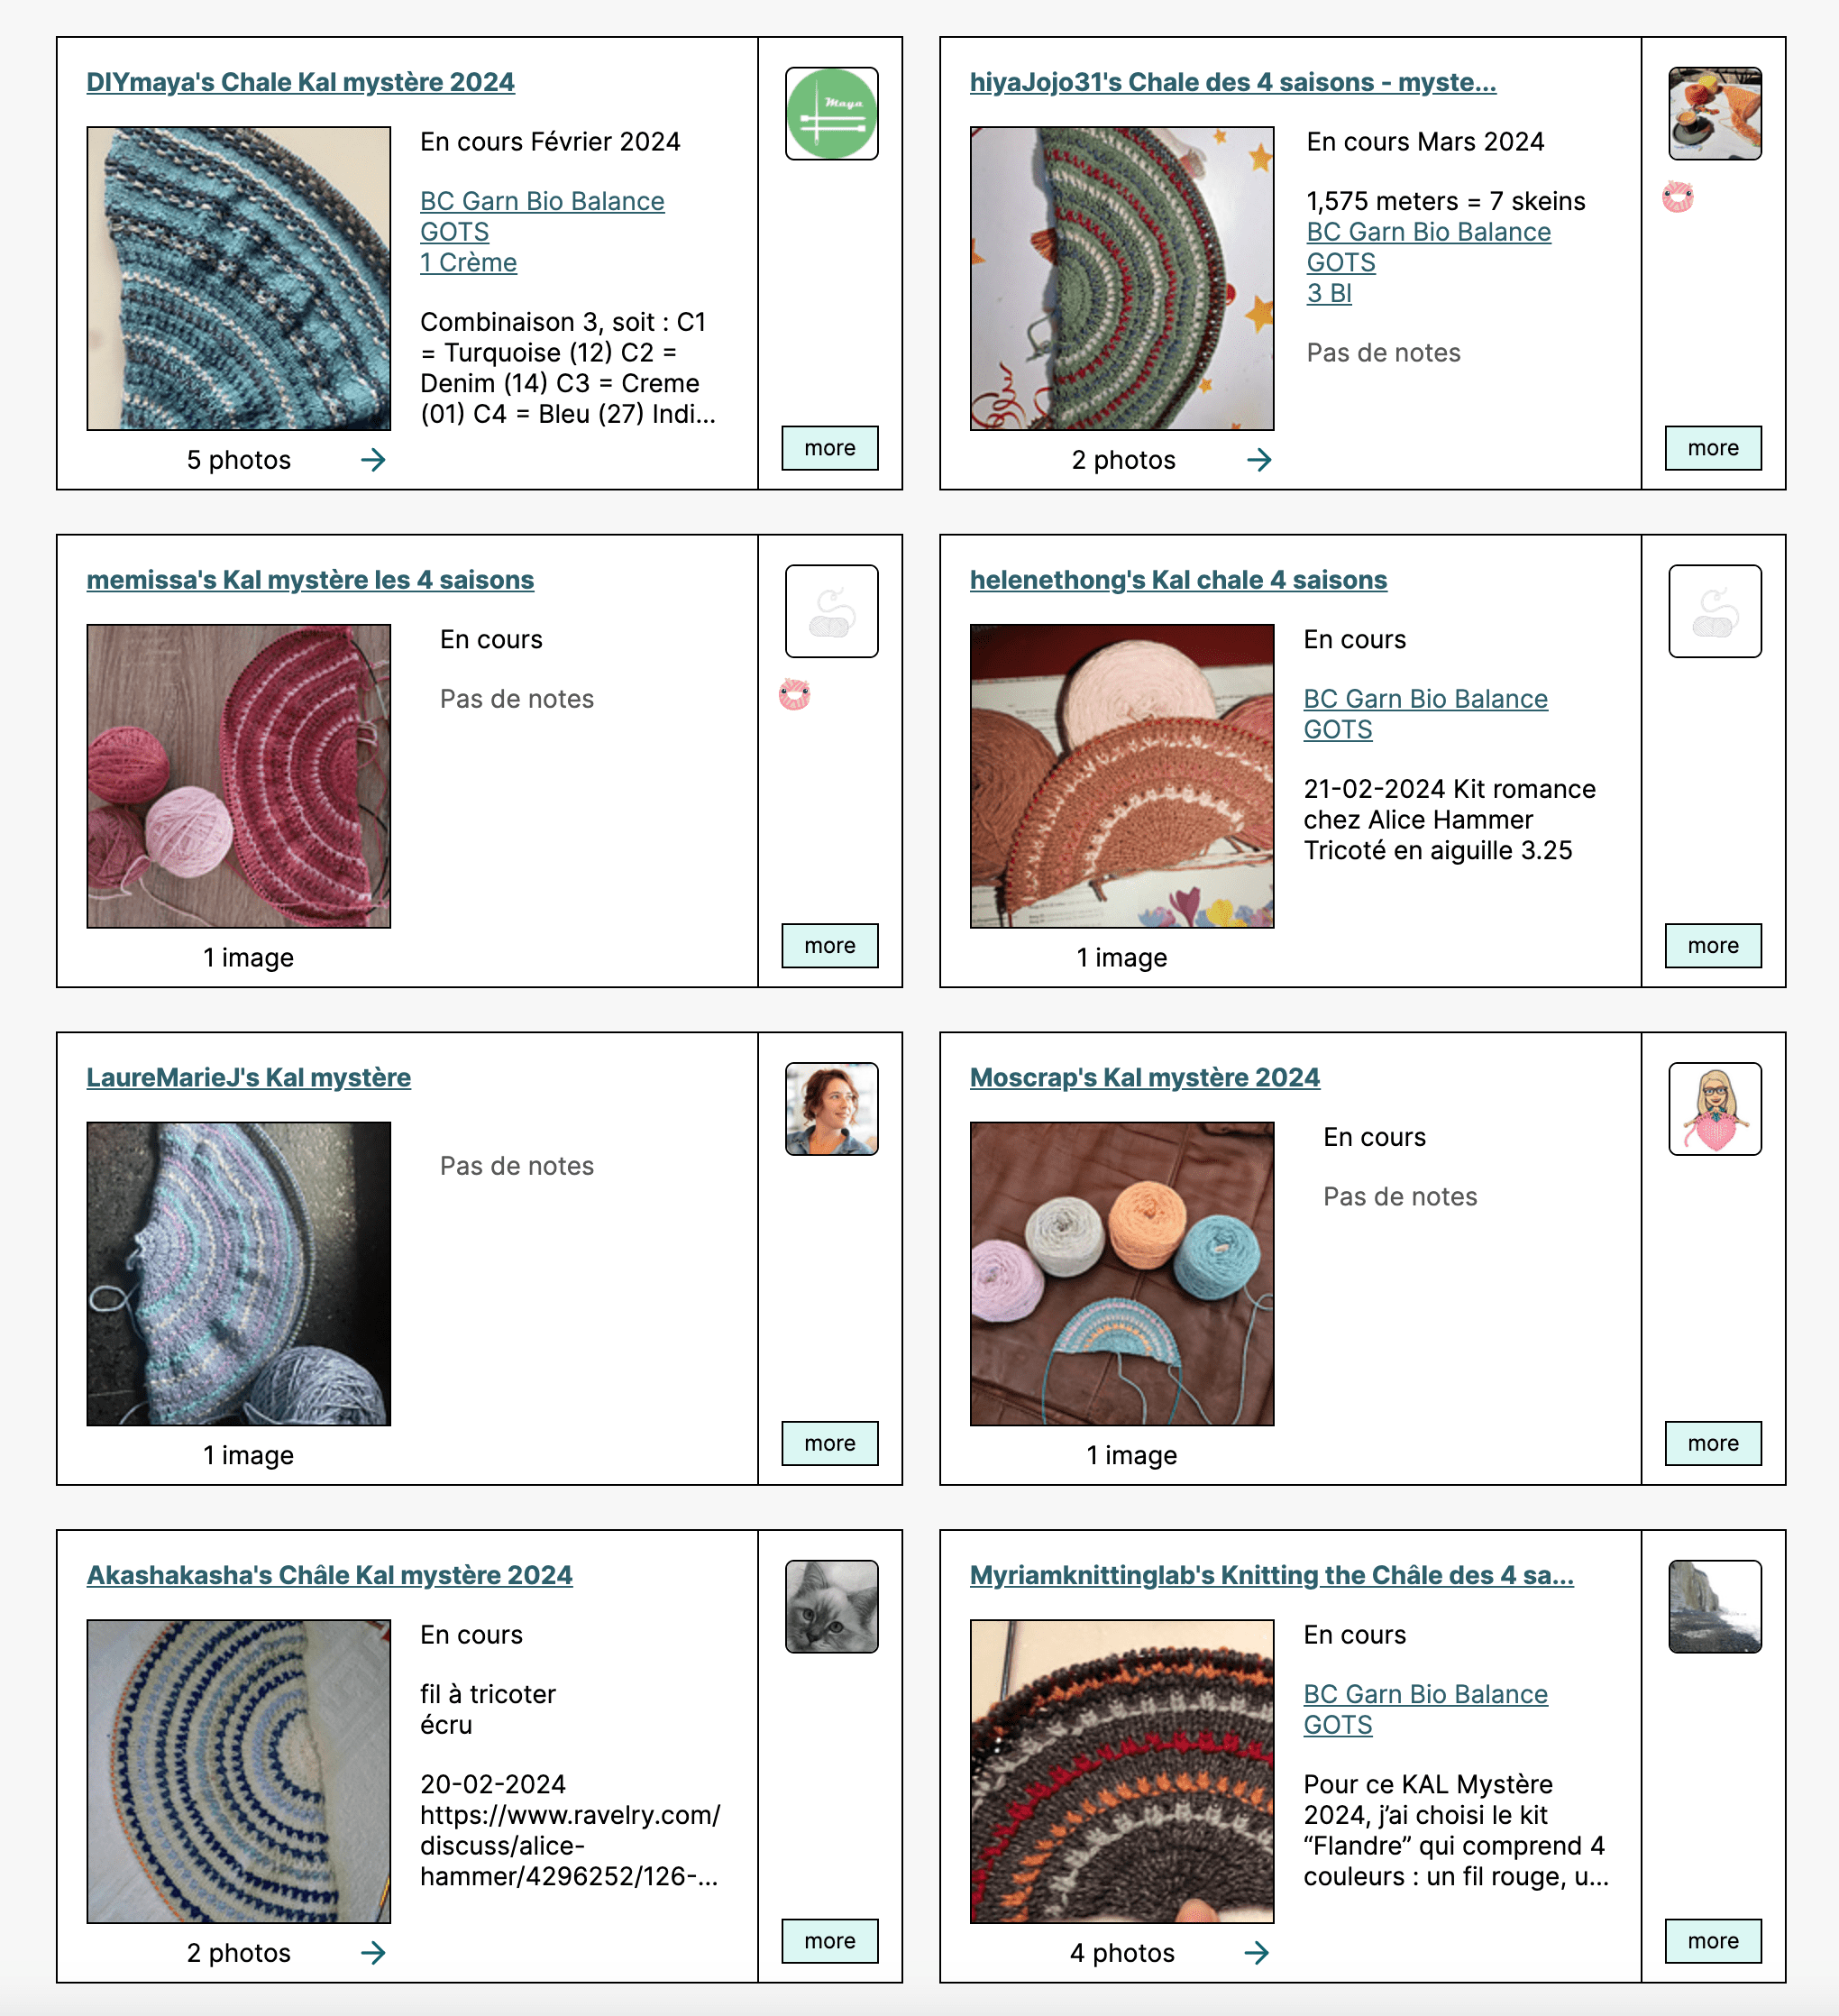
Task: Open Moscrap's Kal mystère 2024 link
Action: click(x=1144, y=1077)
